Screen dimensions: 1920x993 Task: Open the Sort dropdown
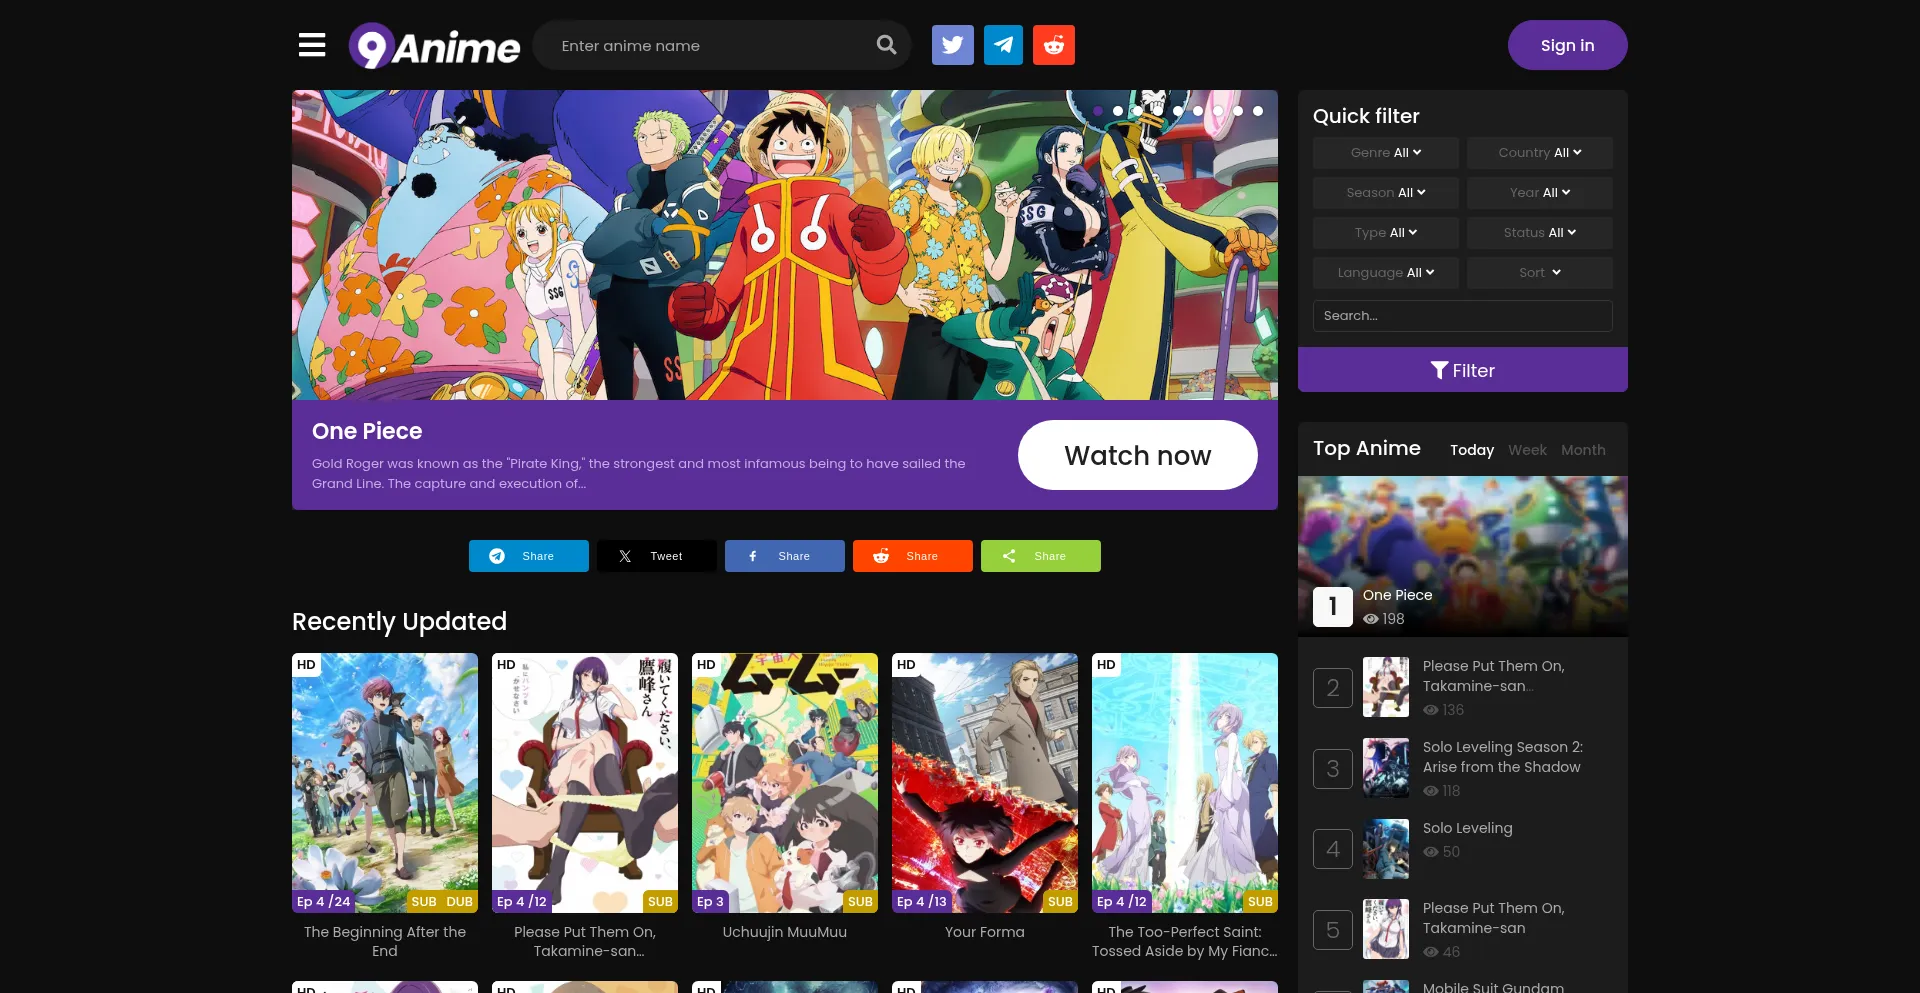point(1539,273)
